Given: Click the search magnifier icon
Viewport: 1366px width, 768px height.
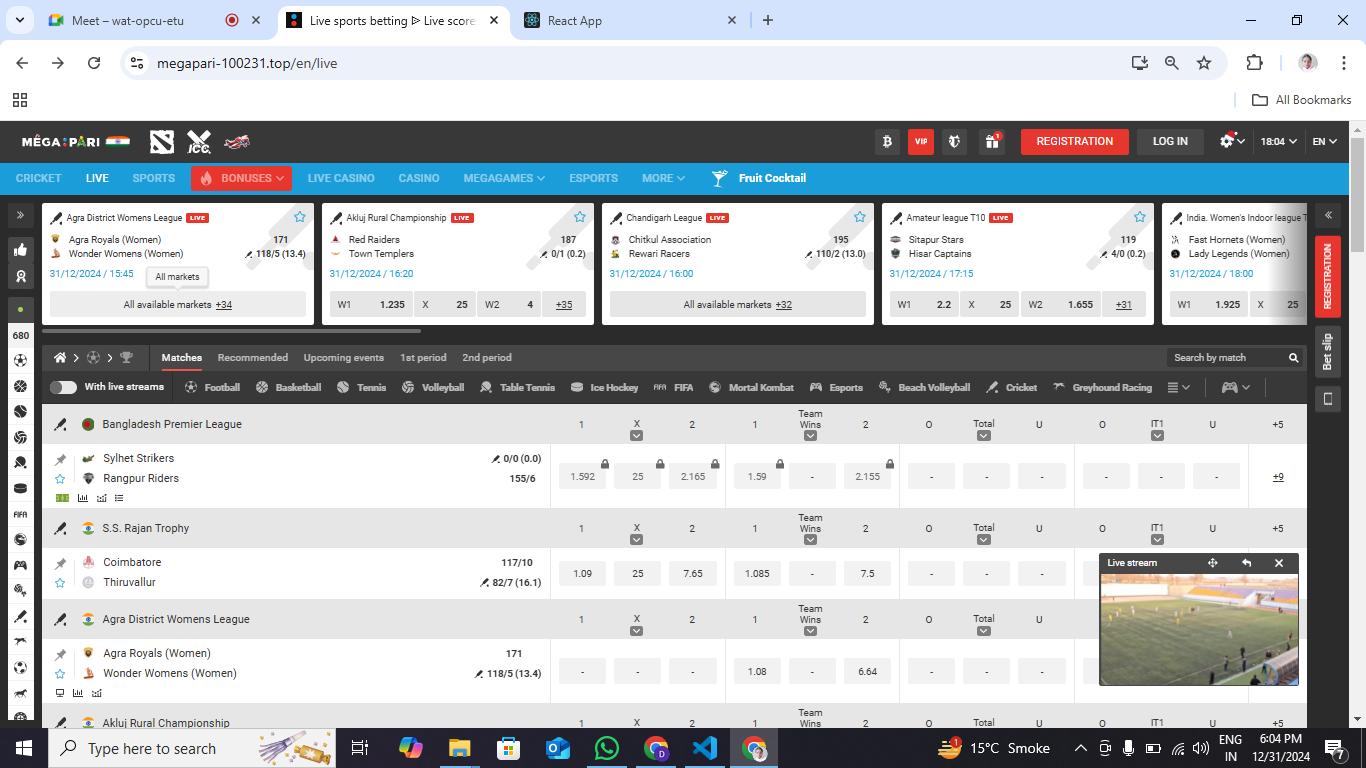Looking at the screenshot, I should click(1293, 358).
